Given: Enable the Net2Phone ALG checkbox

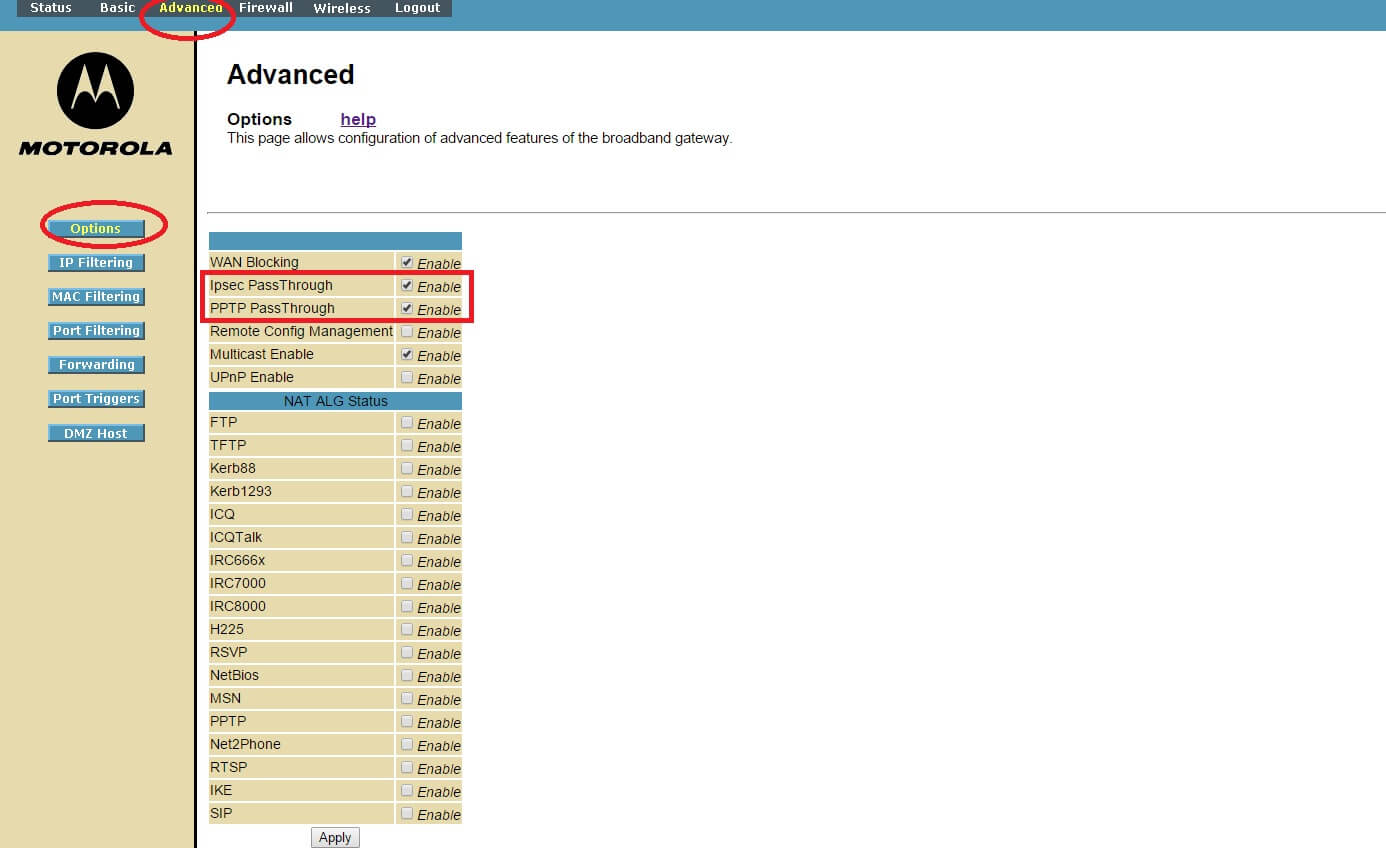Looking at the screenshot, I should [407, 744].
